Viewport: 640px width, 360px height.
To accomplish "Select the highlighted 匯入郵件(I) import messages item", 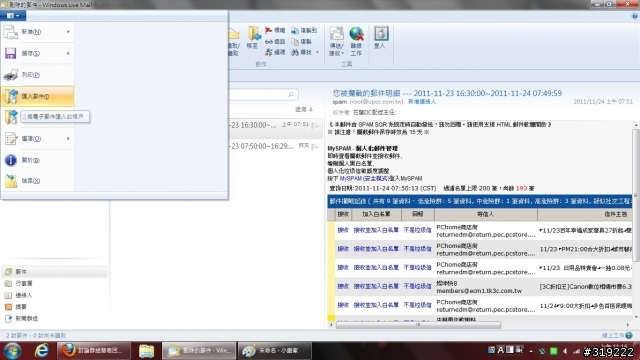I will click(x=38, y=96).
